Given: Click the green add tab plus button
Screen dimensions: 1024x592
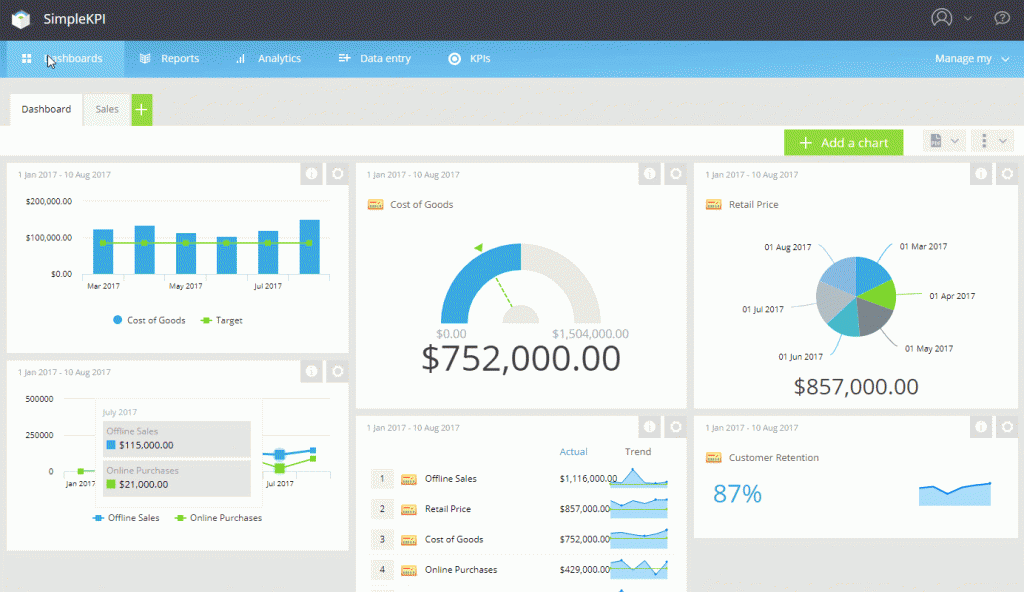Looking at the screenshot, I should pos(142,110).
